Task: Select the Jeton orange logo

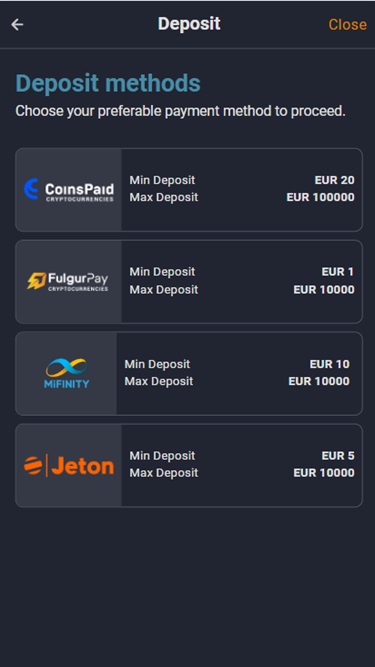Action: pyautogui.click(x=69, y=465)
